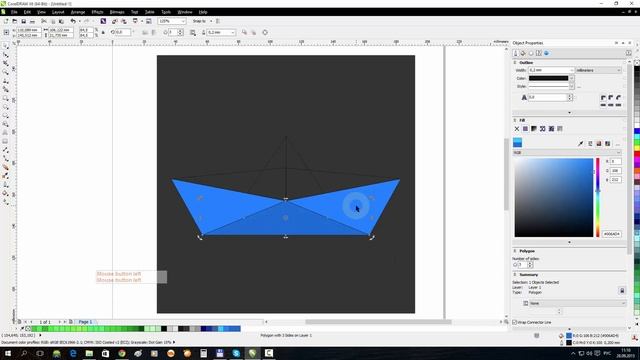This screenshot has height=360, width=640.
Task: Click the Cut scissors icon
Action: click(44, 21)
